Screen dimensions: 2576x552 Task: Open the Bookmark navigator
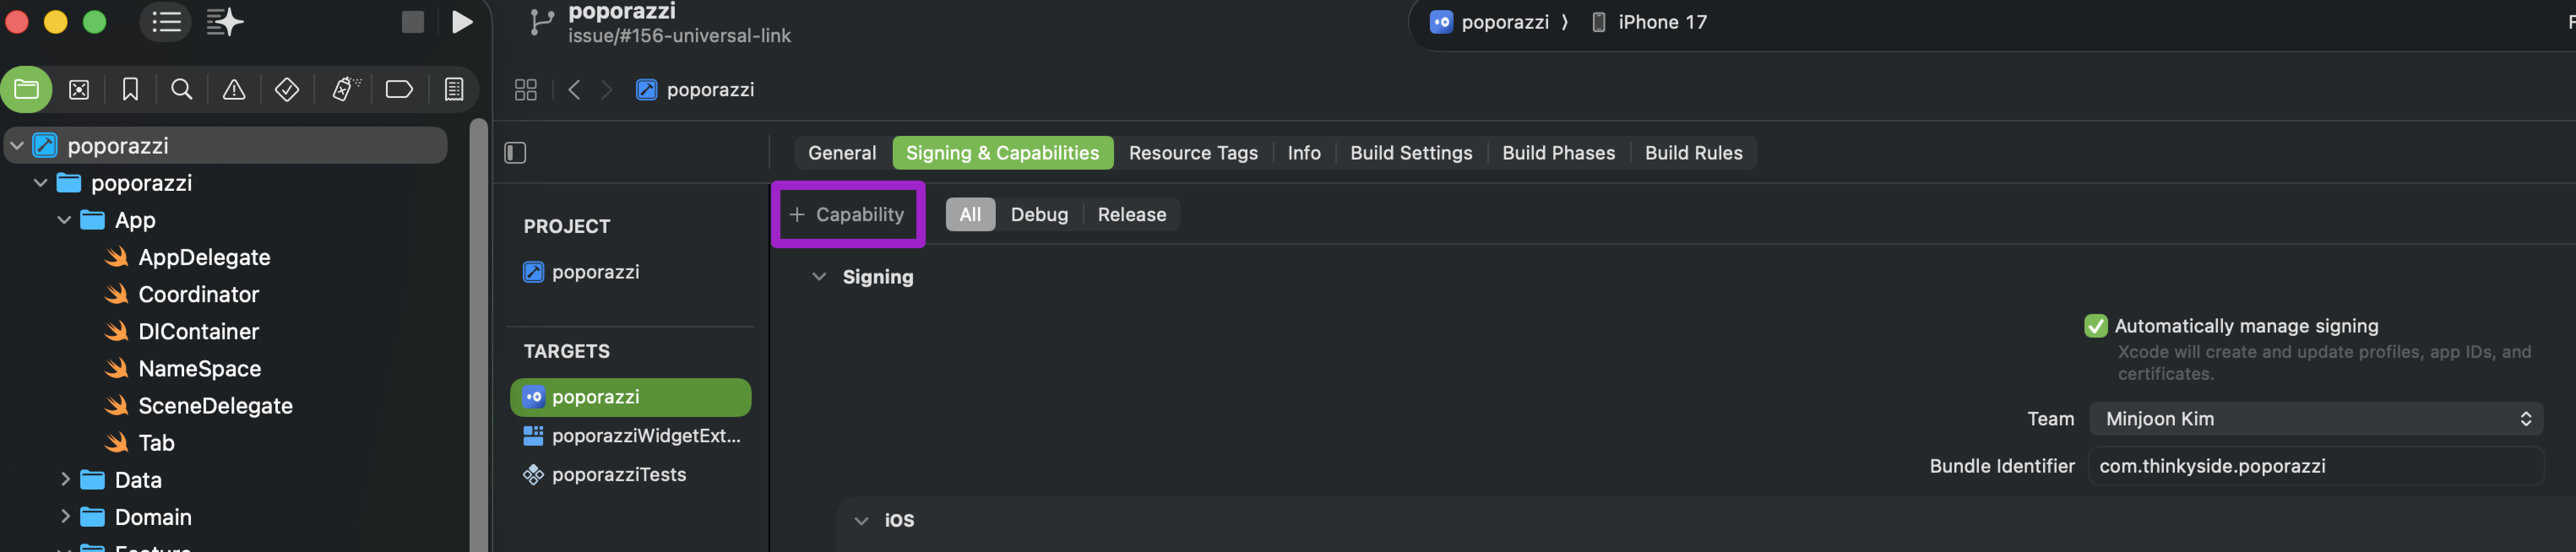[130, 90]
